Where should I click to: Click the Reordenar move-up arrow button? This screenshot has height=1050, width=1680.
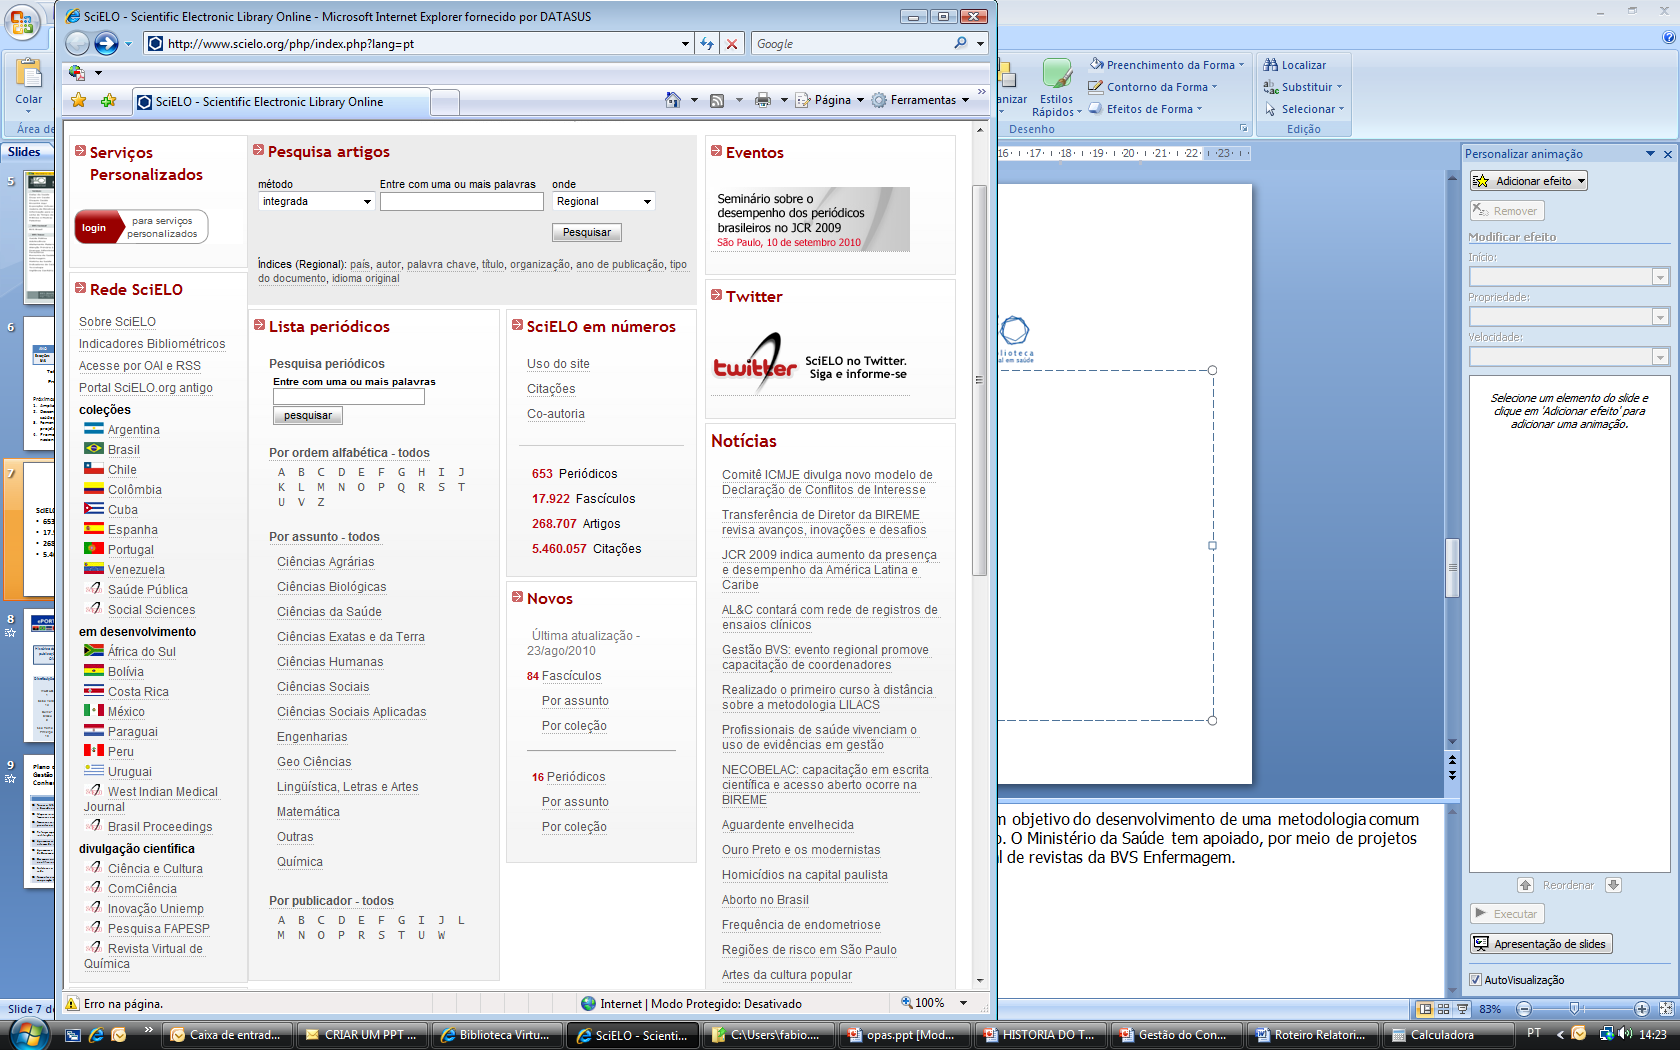point(1525,885)
